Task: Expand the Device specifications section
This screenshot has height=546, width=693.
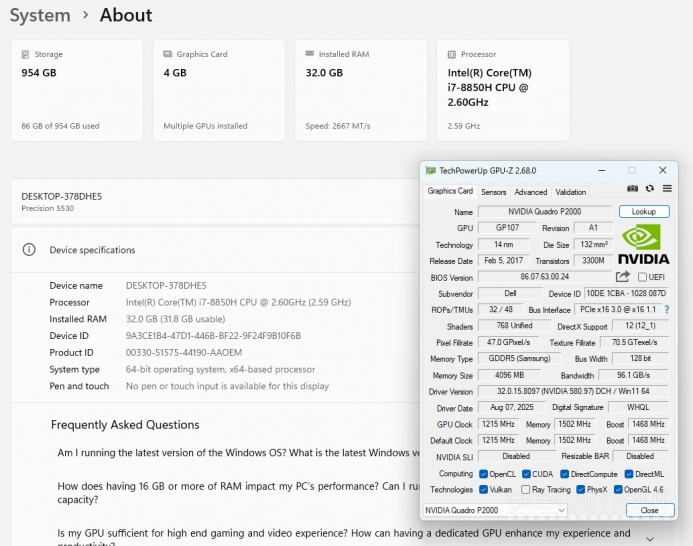Action: pos(215,250)
